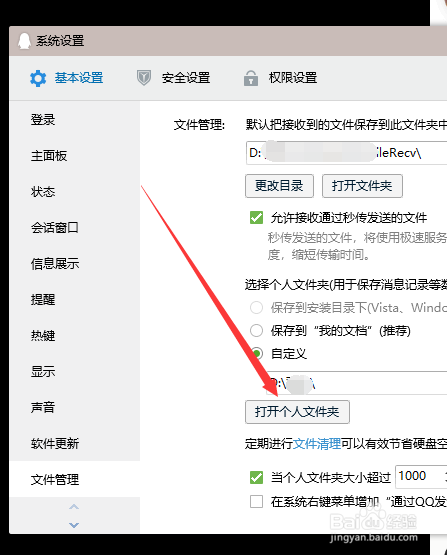The width and height of the screenshot is (447, 555).
Task: Click the sidebar scroll-up chevron
Action: click(74, 507)
